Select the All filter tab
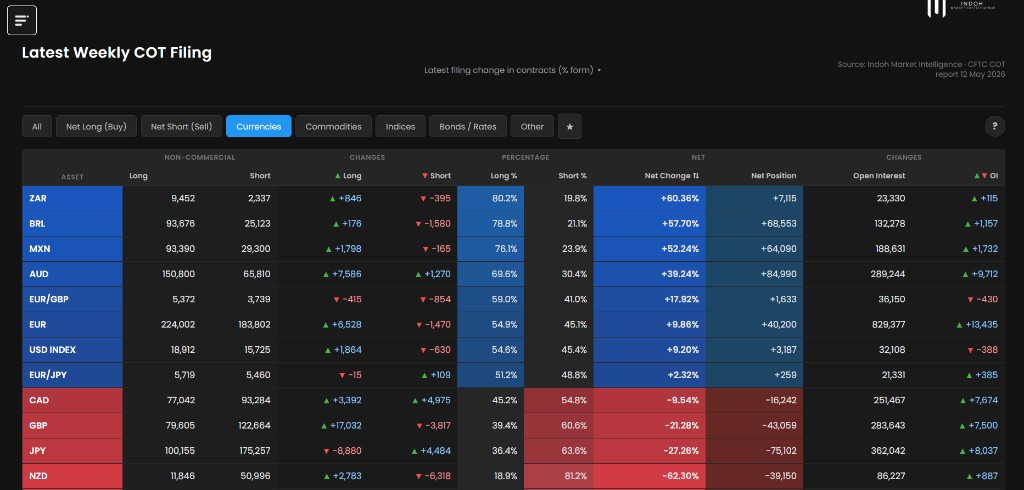 (x=37, y=127)
